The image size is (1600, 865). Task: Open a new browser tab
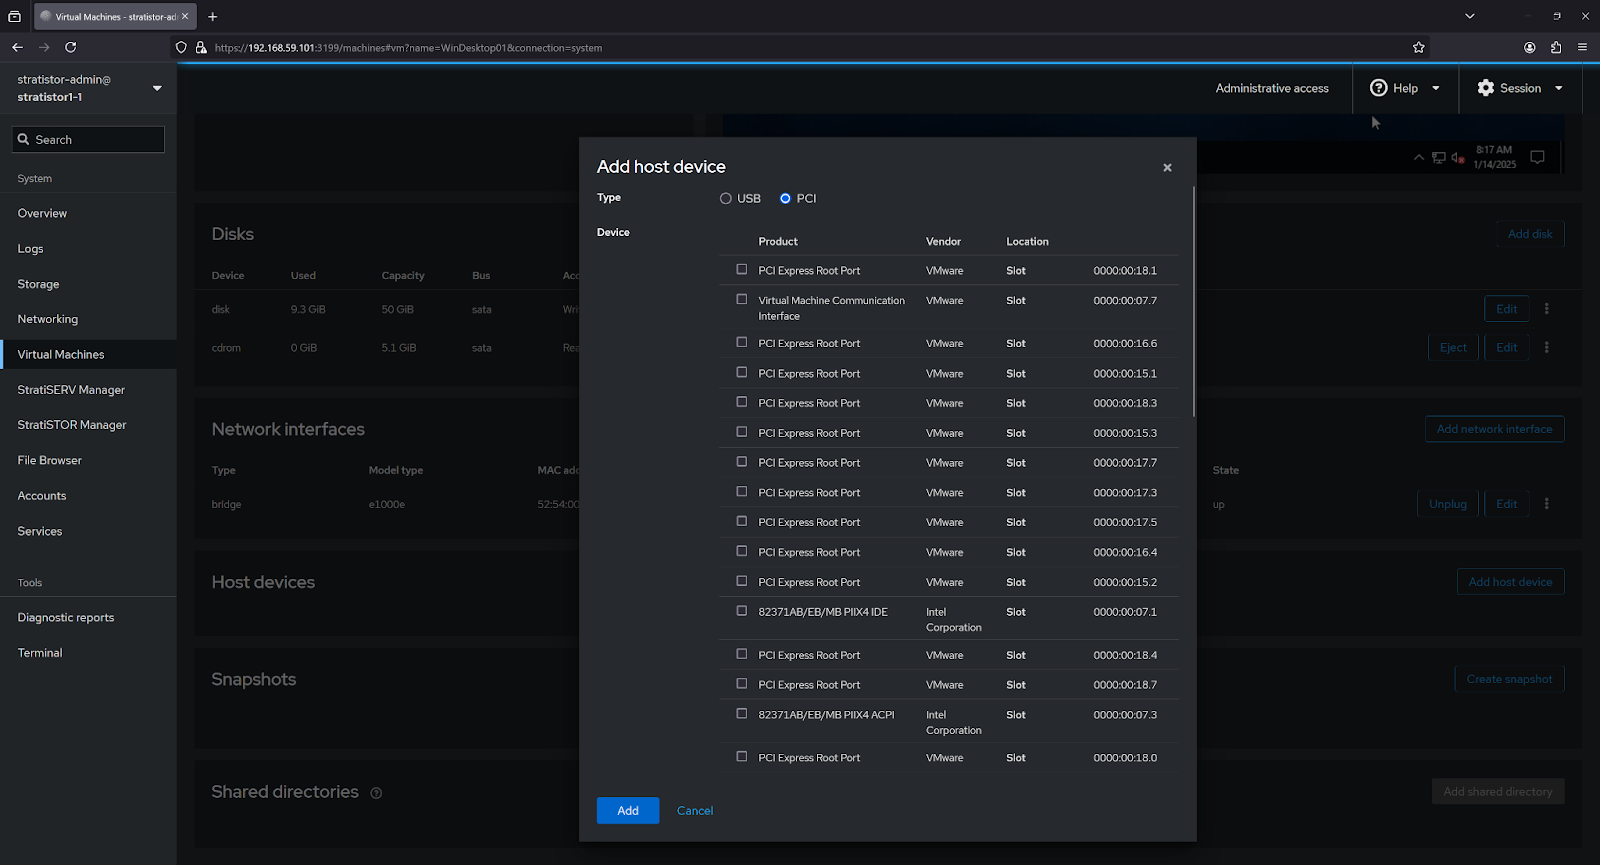tap(212, 16)
